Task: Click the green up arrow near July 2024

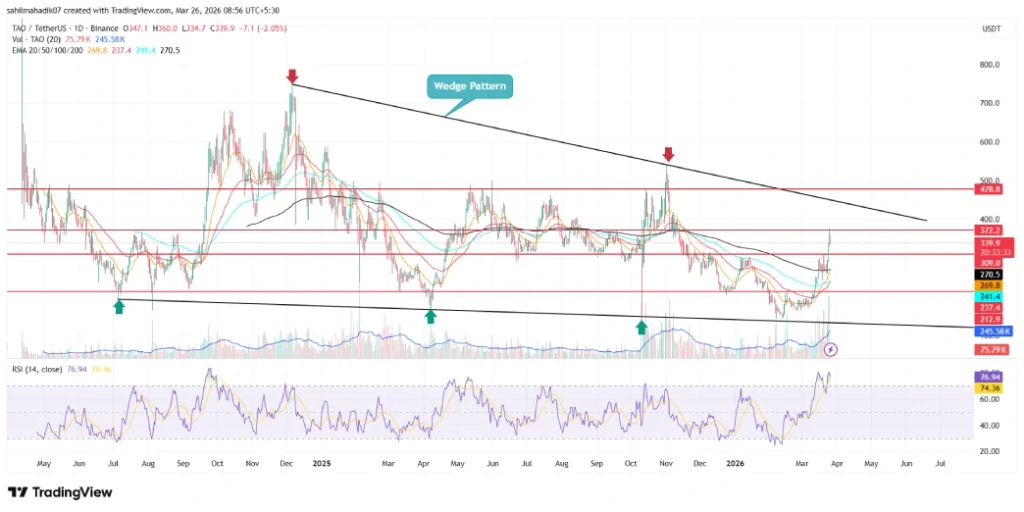Action: tap(119, 307)
